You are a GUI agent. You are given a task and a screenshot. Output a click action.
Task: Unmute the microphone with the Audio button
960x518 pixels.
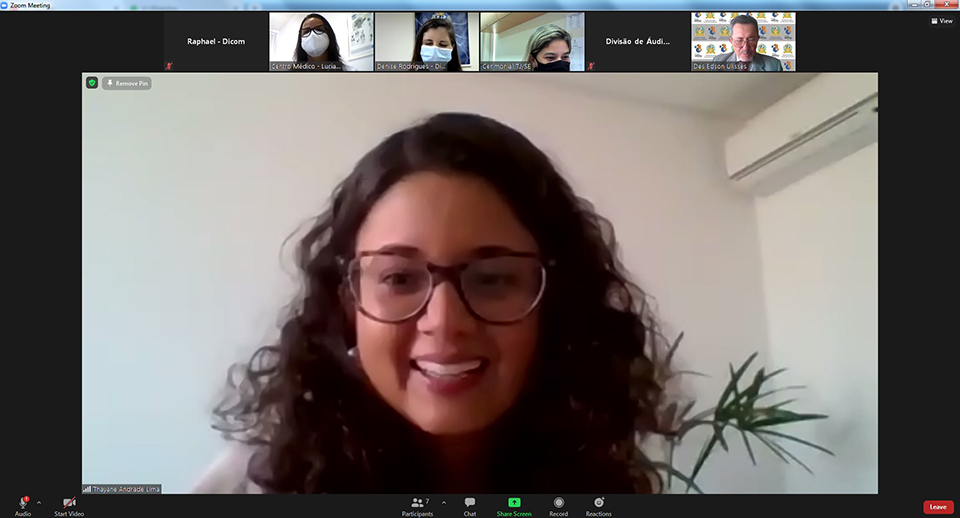(x=22, y=504)
